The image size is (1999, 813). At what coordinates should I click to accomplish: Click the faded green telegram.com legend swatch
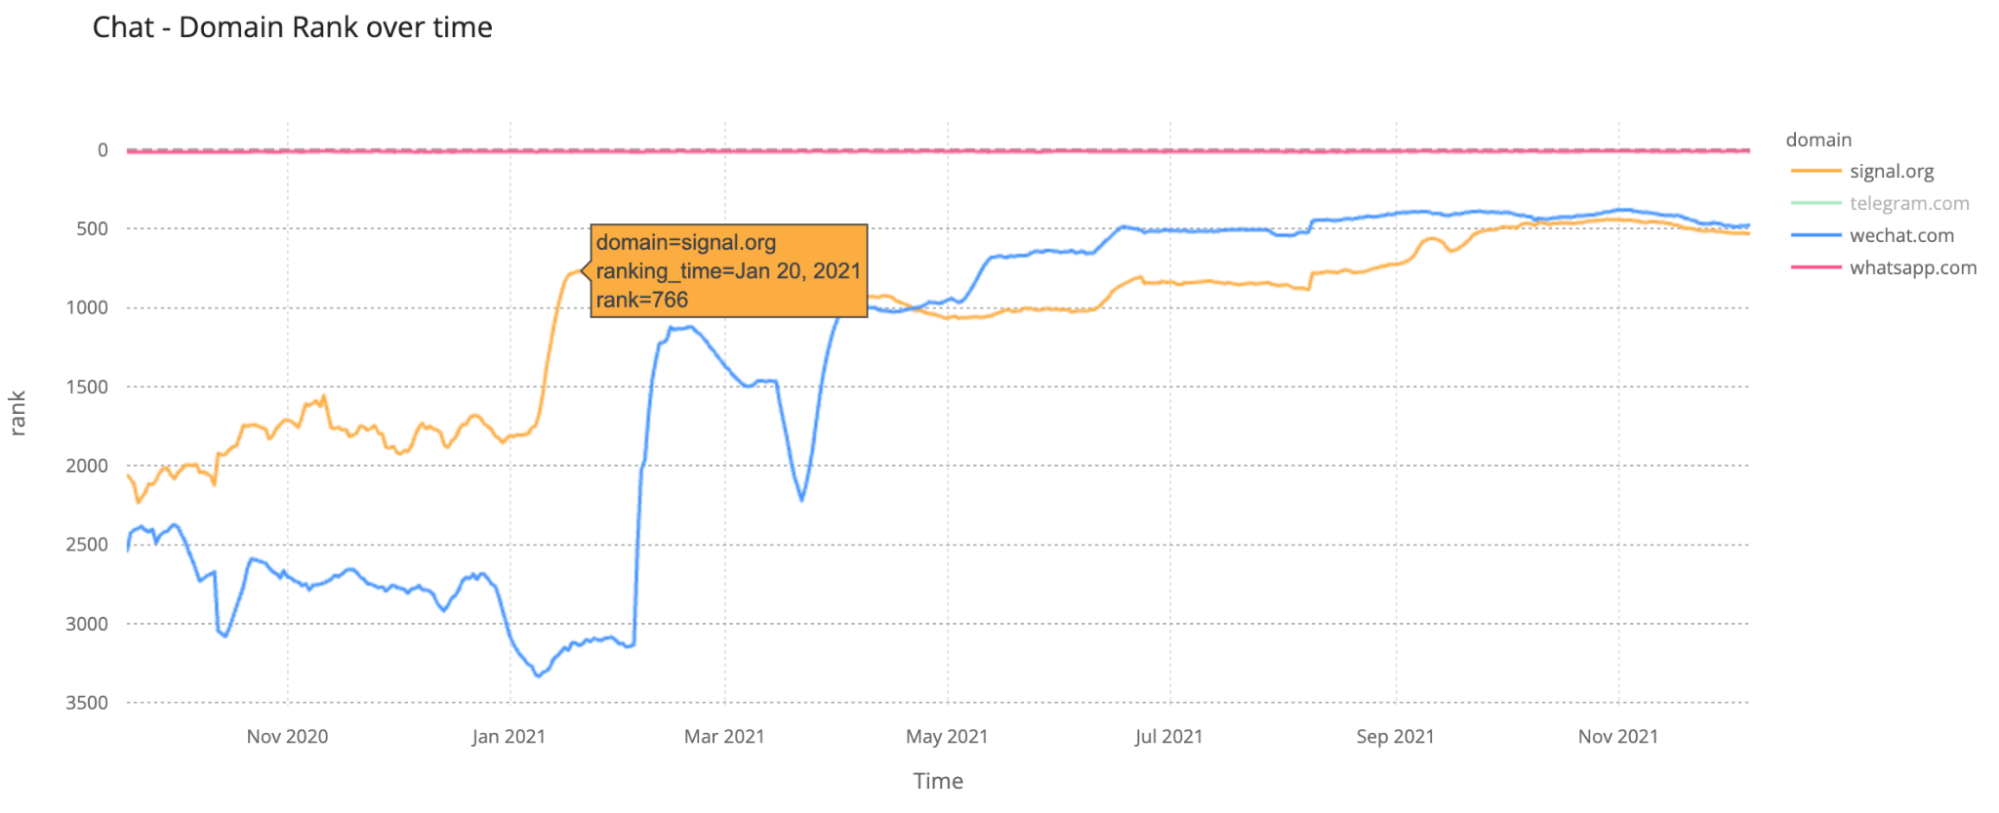(x=1815, y=203)
